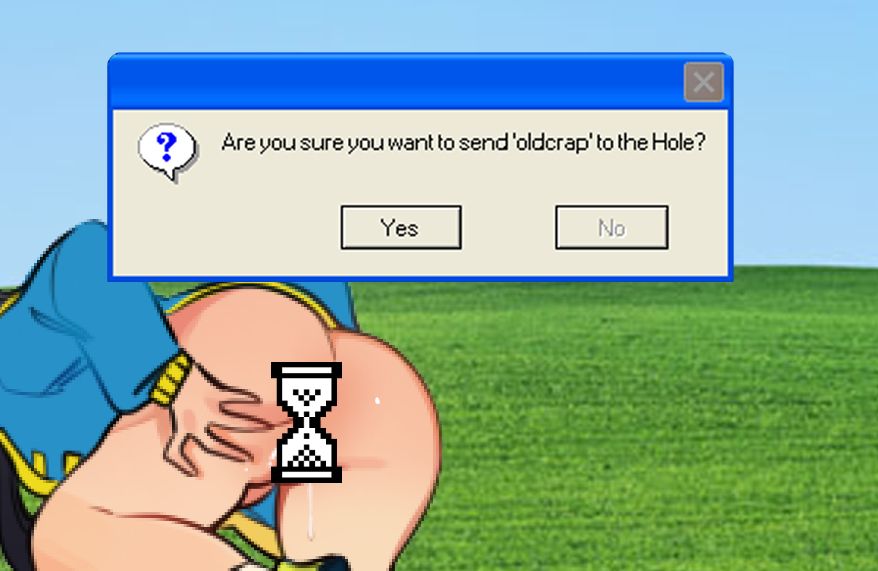Image resolution: width=878 pixels, height=571 pixels.
Task: Click the hourglass busy cursor icon
Action: click(306, 422)
